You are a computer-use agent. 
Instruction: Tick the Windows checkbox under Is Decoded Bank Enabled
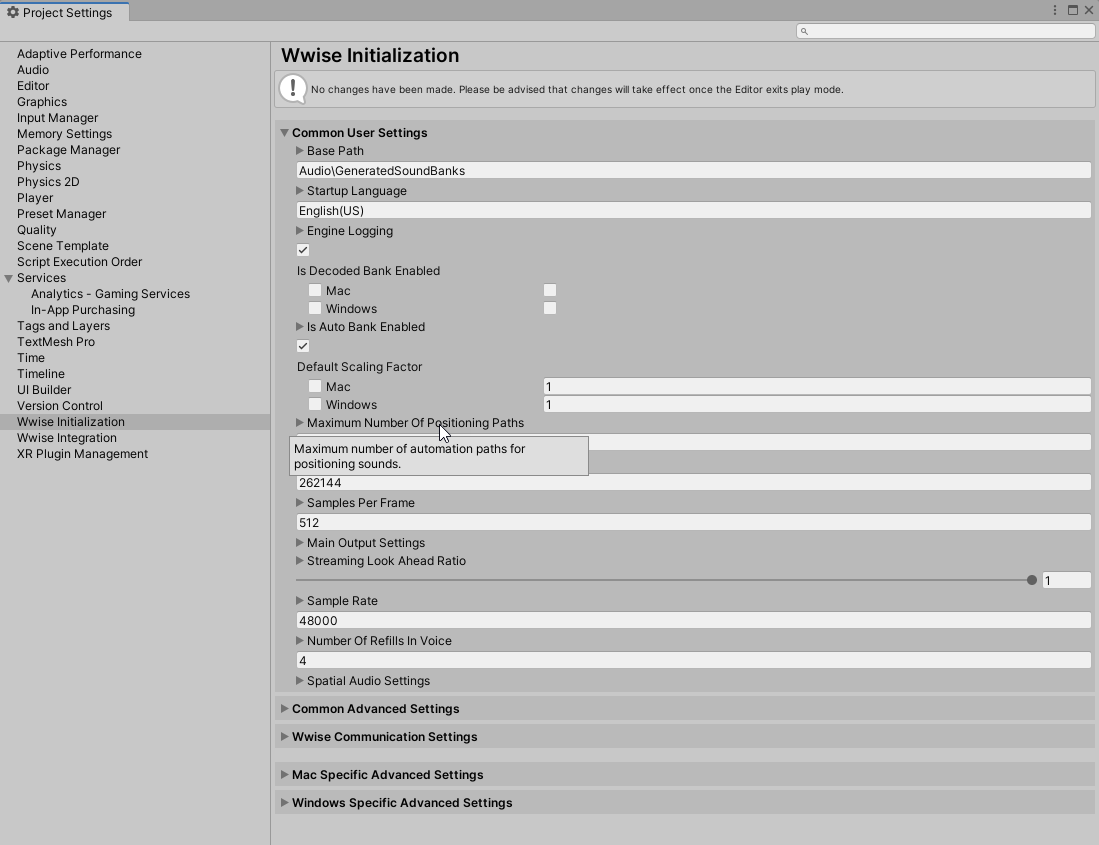coord(315,309)
